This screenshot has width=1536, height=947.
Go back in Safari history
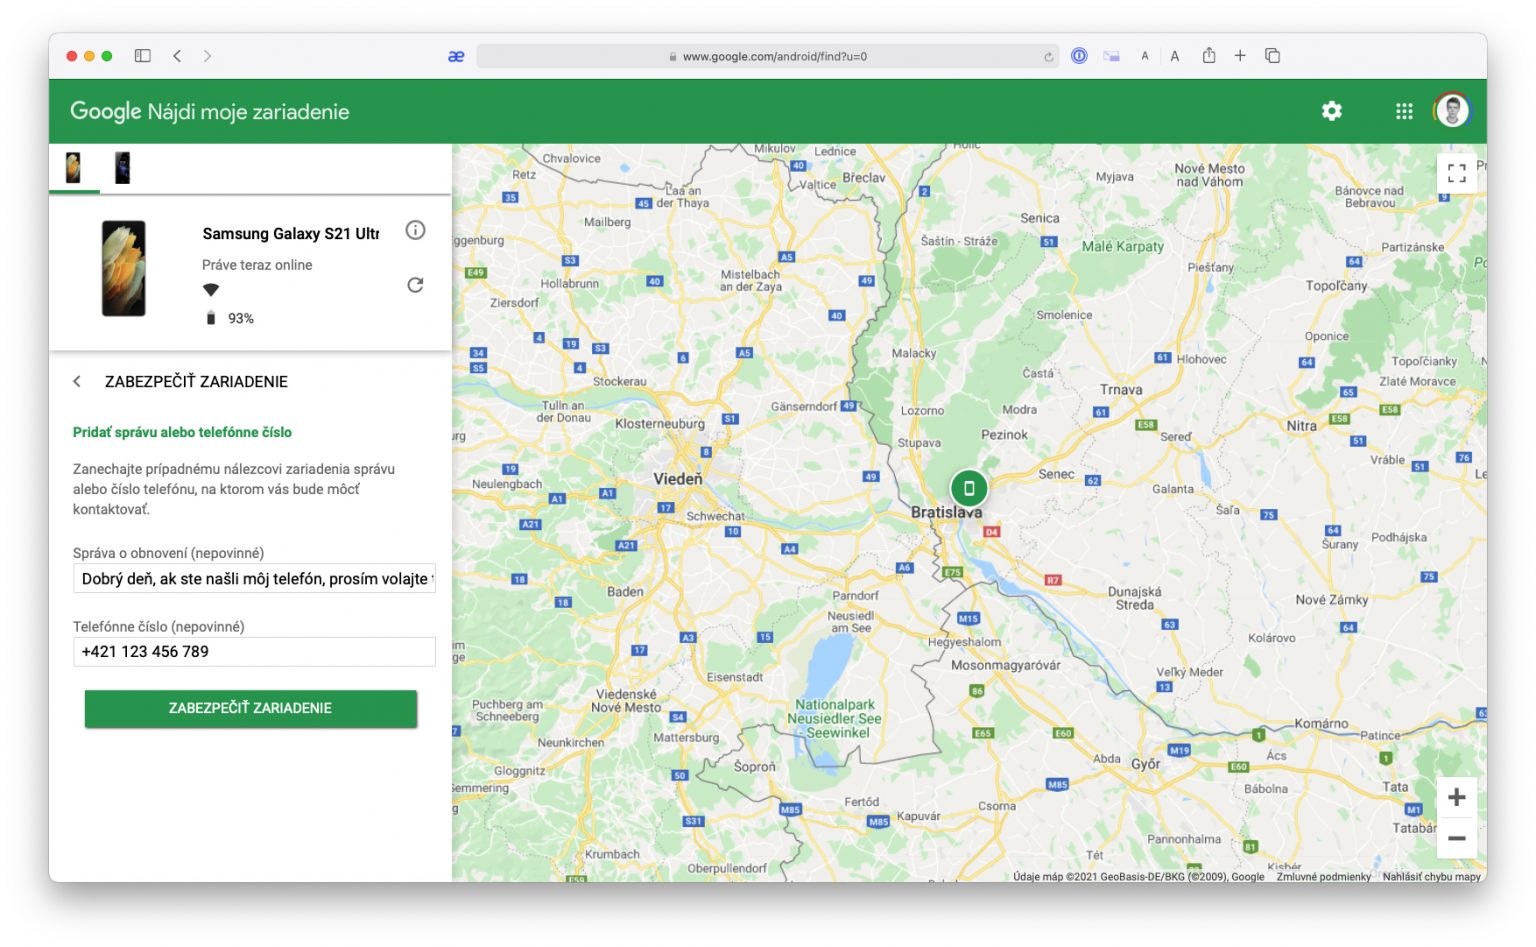pos(177,56)
